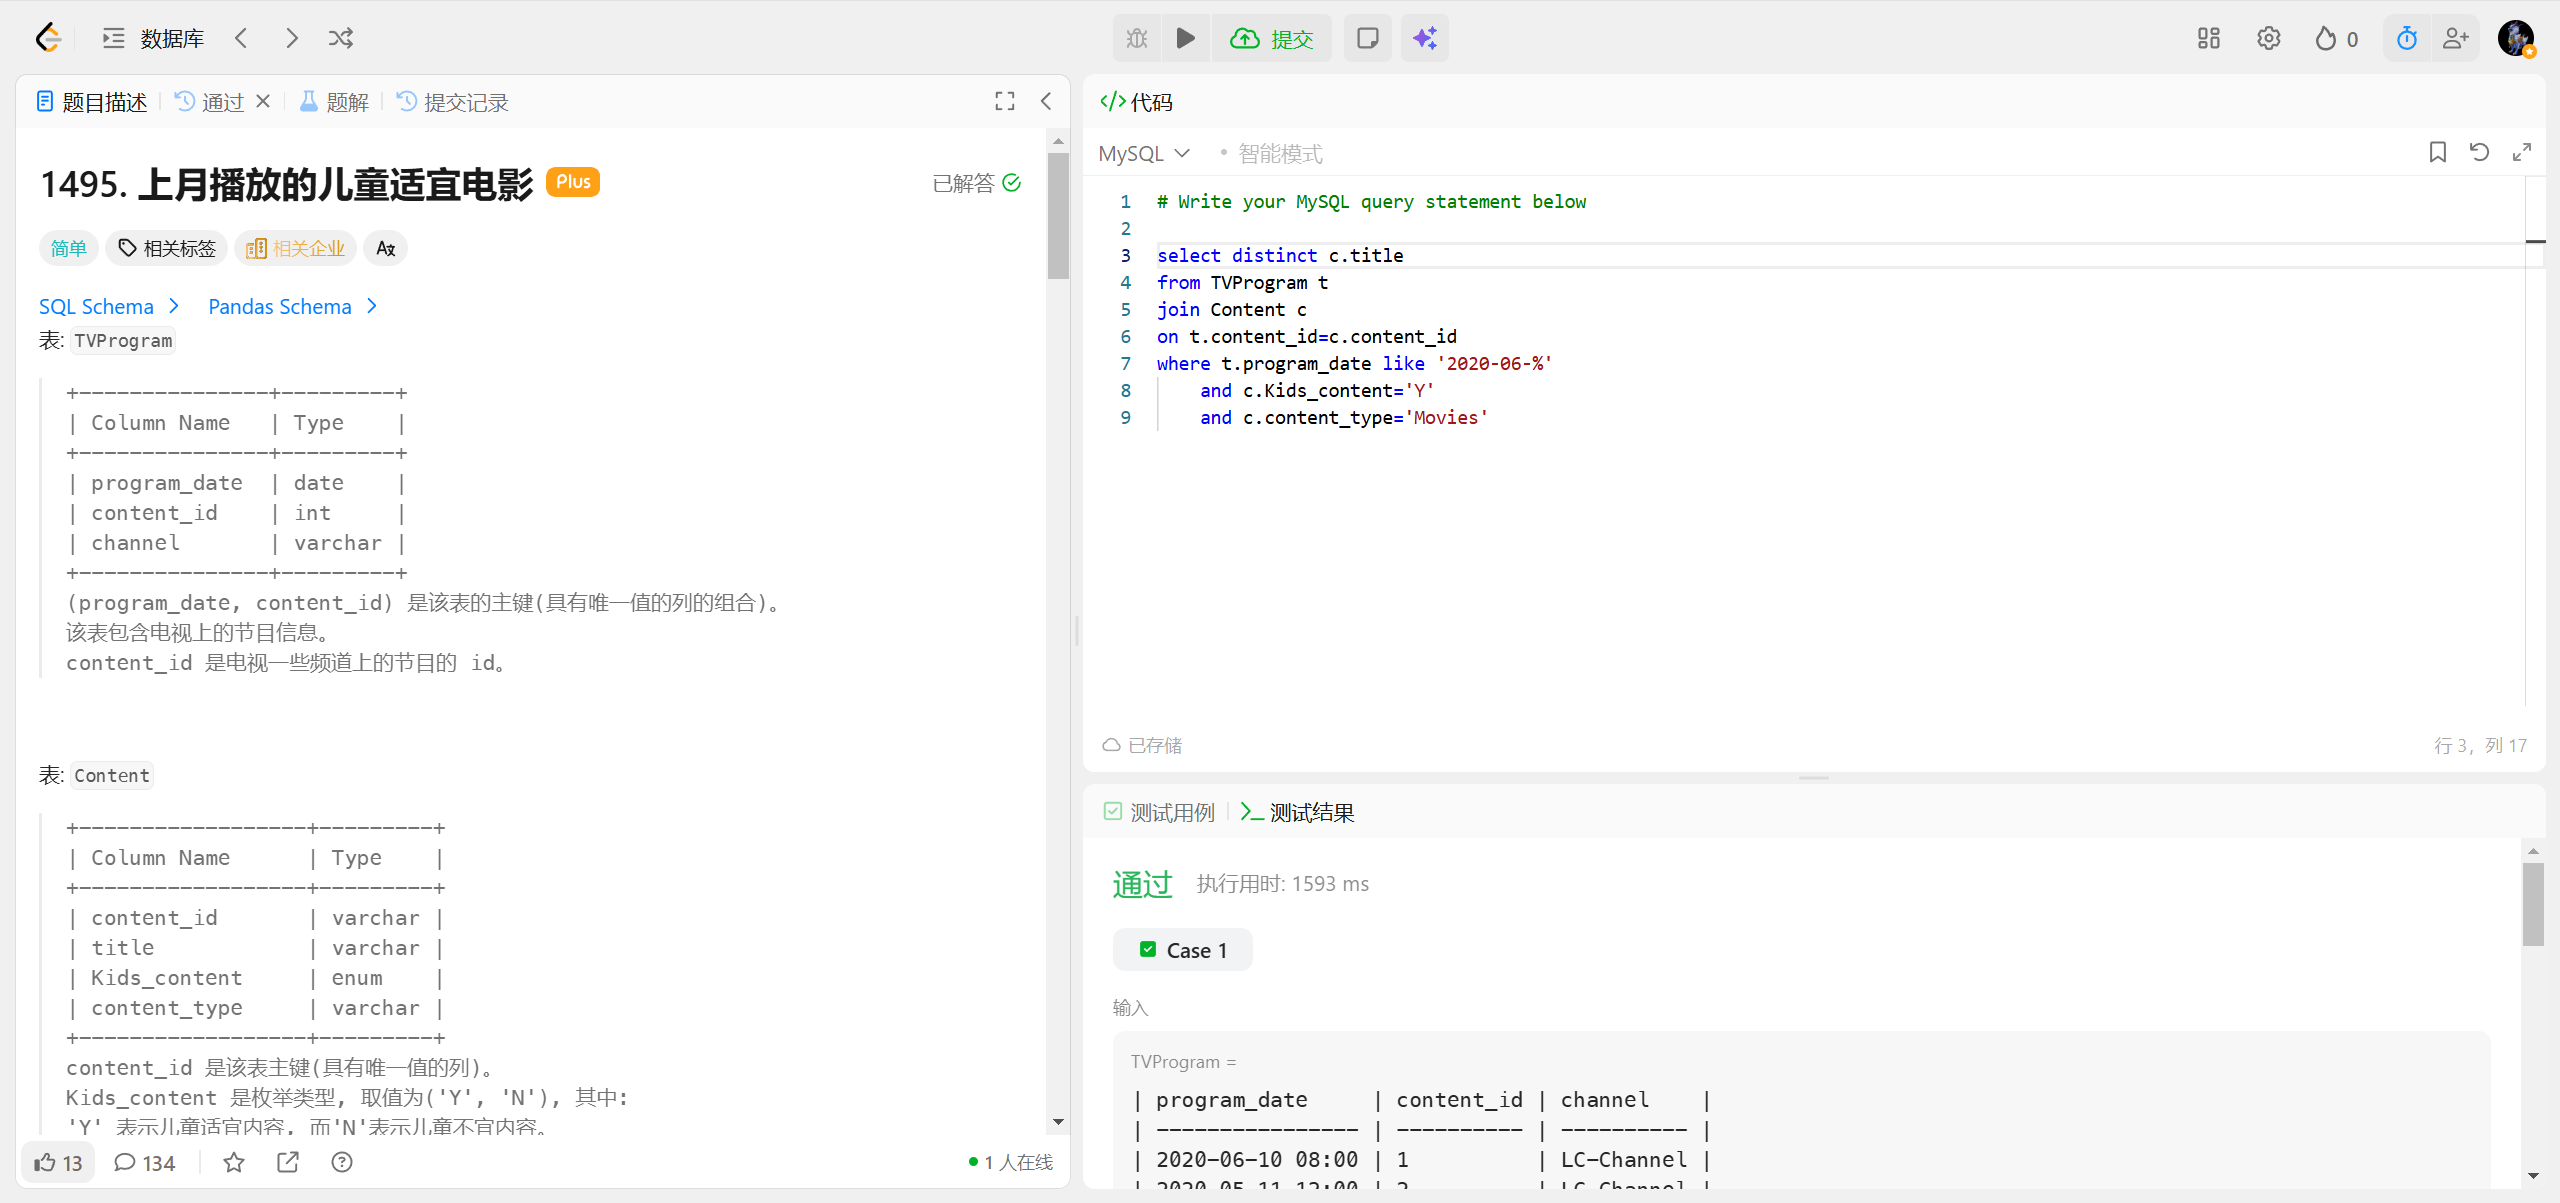Expand the SQL Schema section
Viewport: 2560px width, 1203px height.
(109, 306)
